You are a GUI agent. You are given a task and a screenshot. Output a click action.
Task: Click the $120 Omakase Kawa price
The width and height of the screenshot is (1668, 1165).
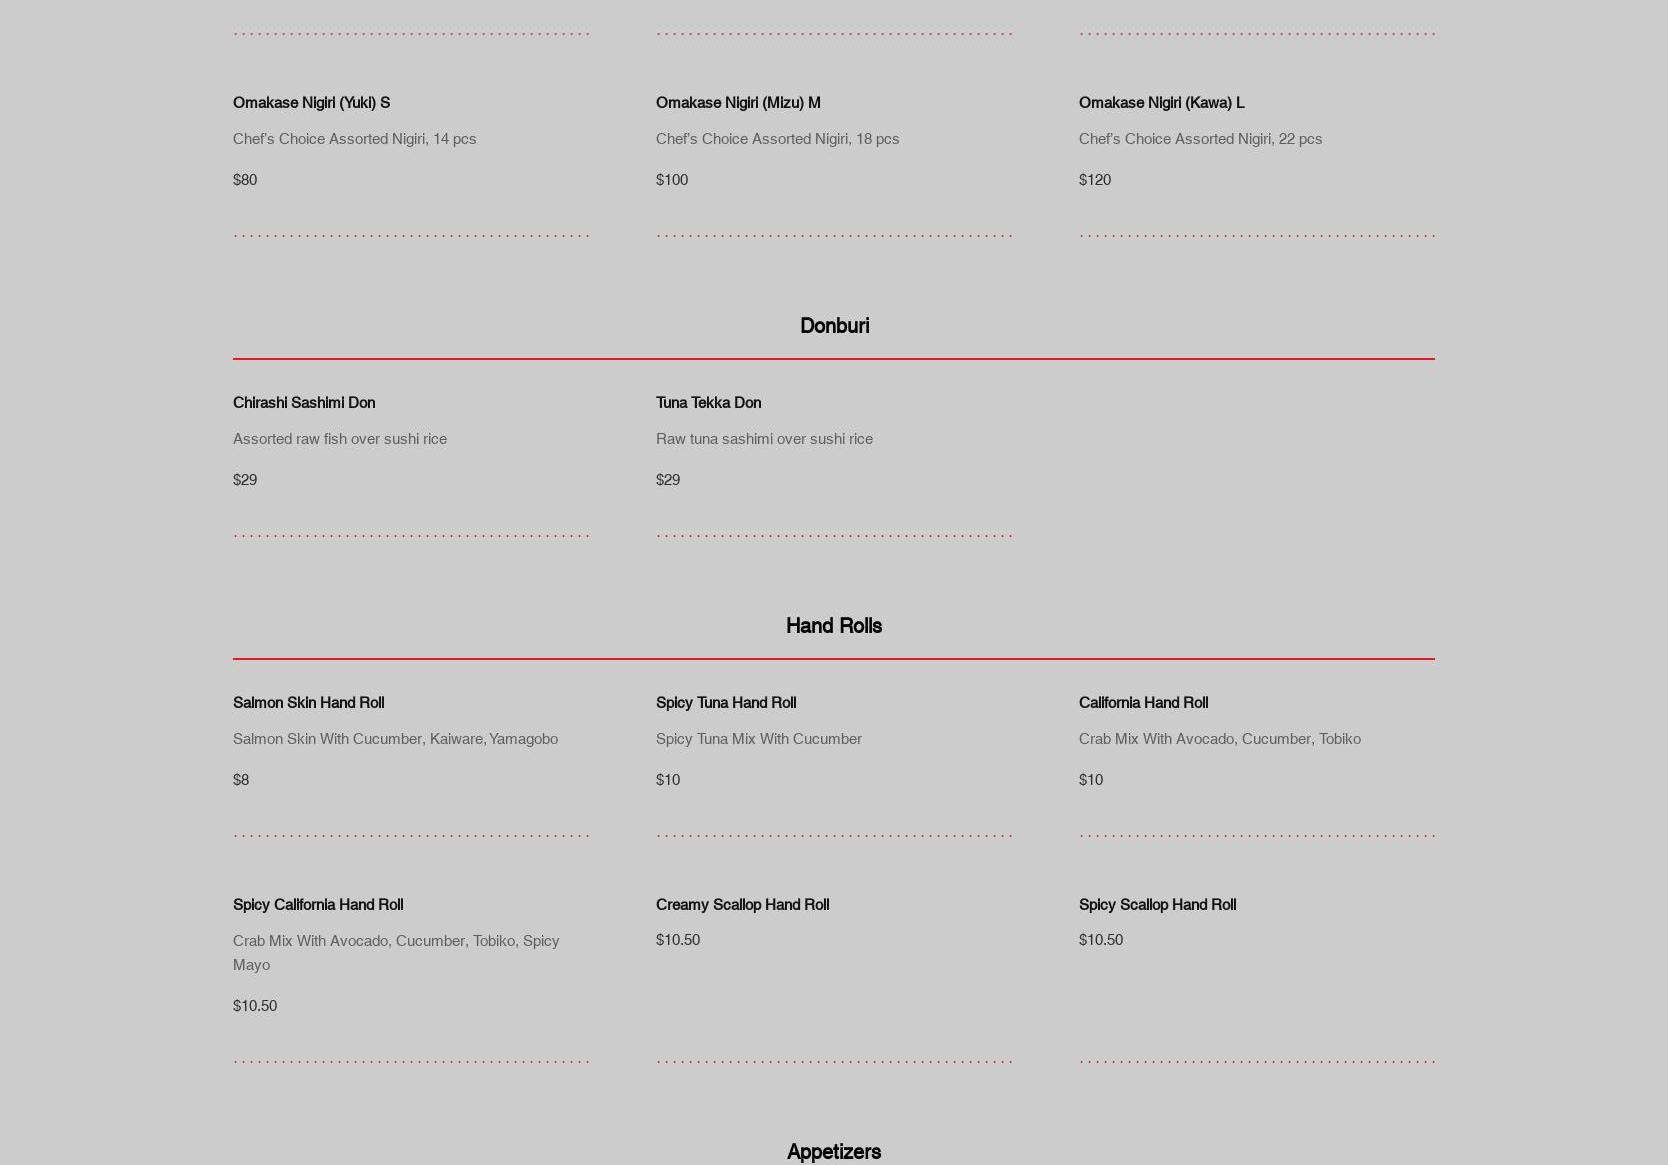tap(1094, 180)
